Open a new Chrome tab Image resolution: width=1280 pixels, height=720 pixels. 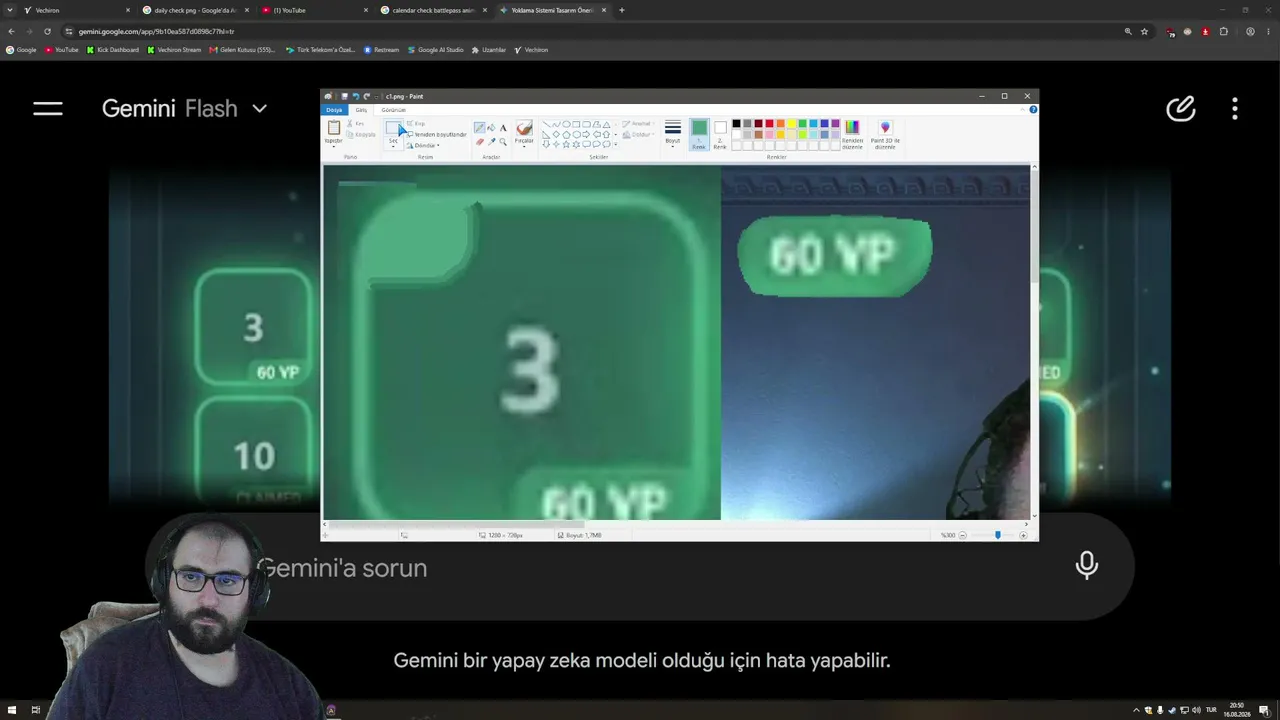point(622,10)
